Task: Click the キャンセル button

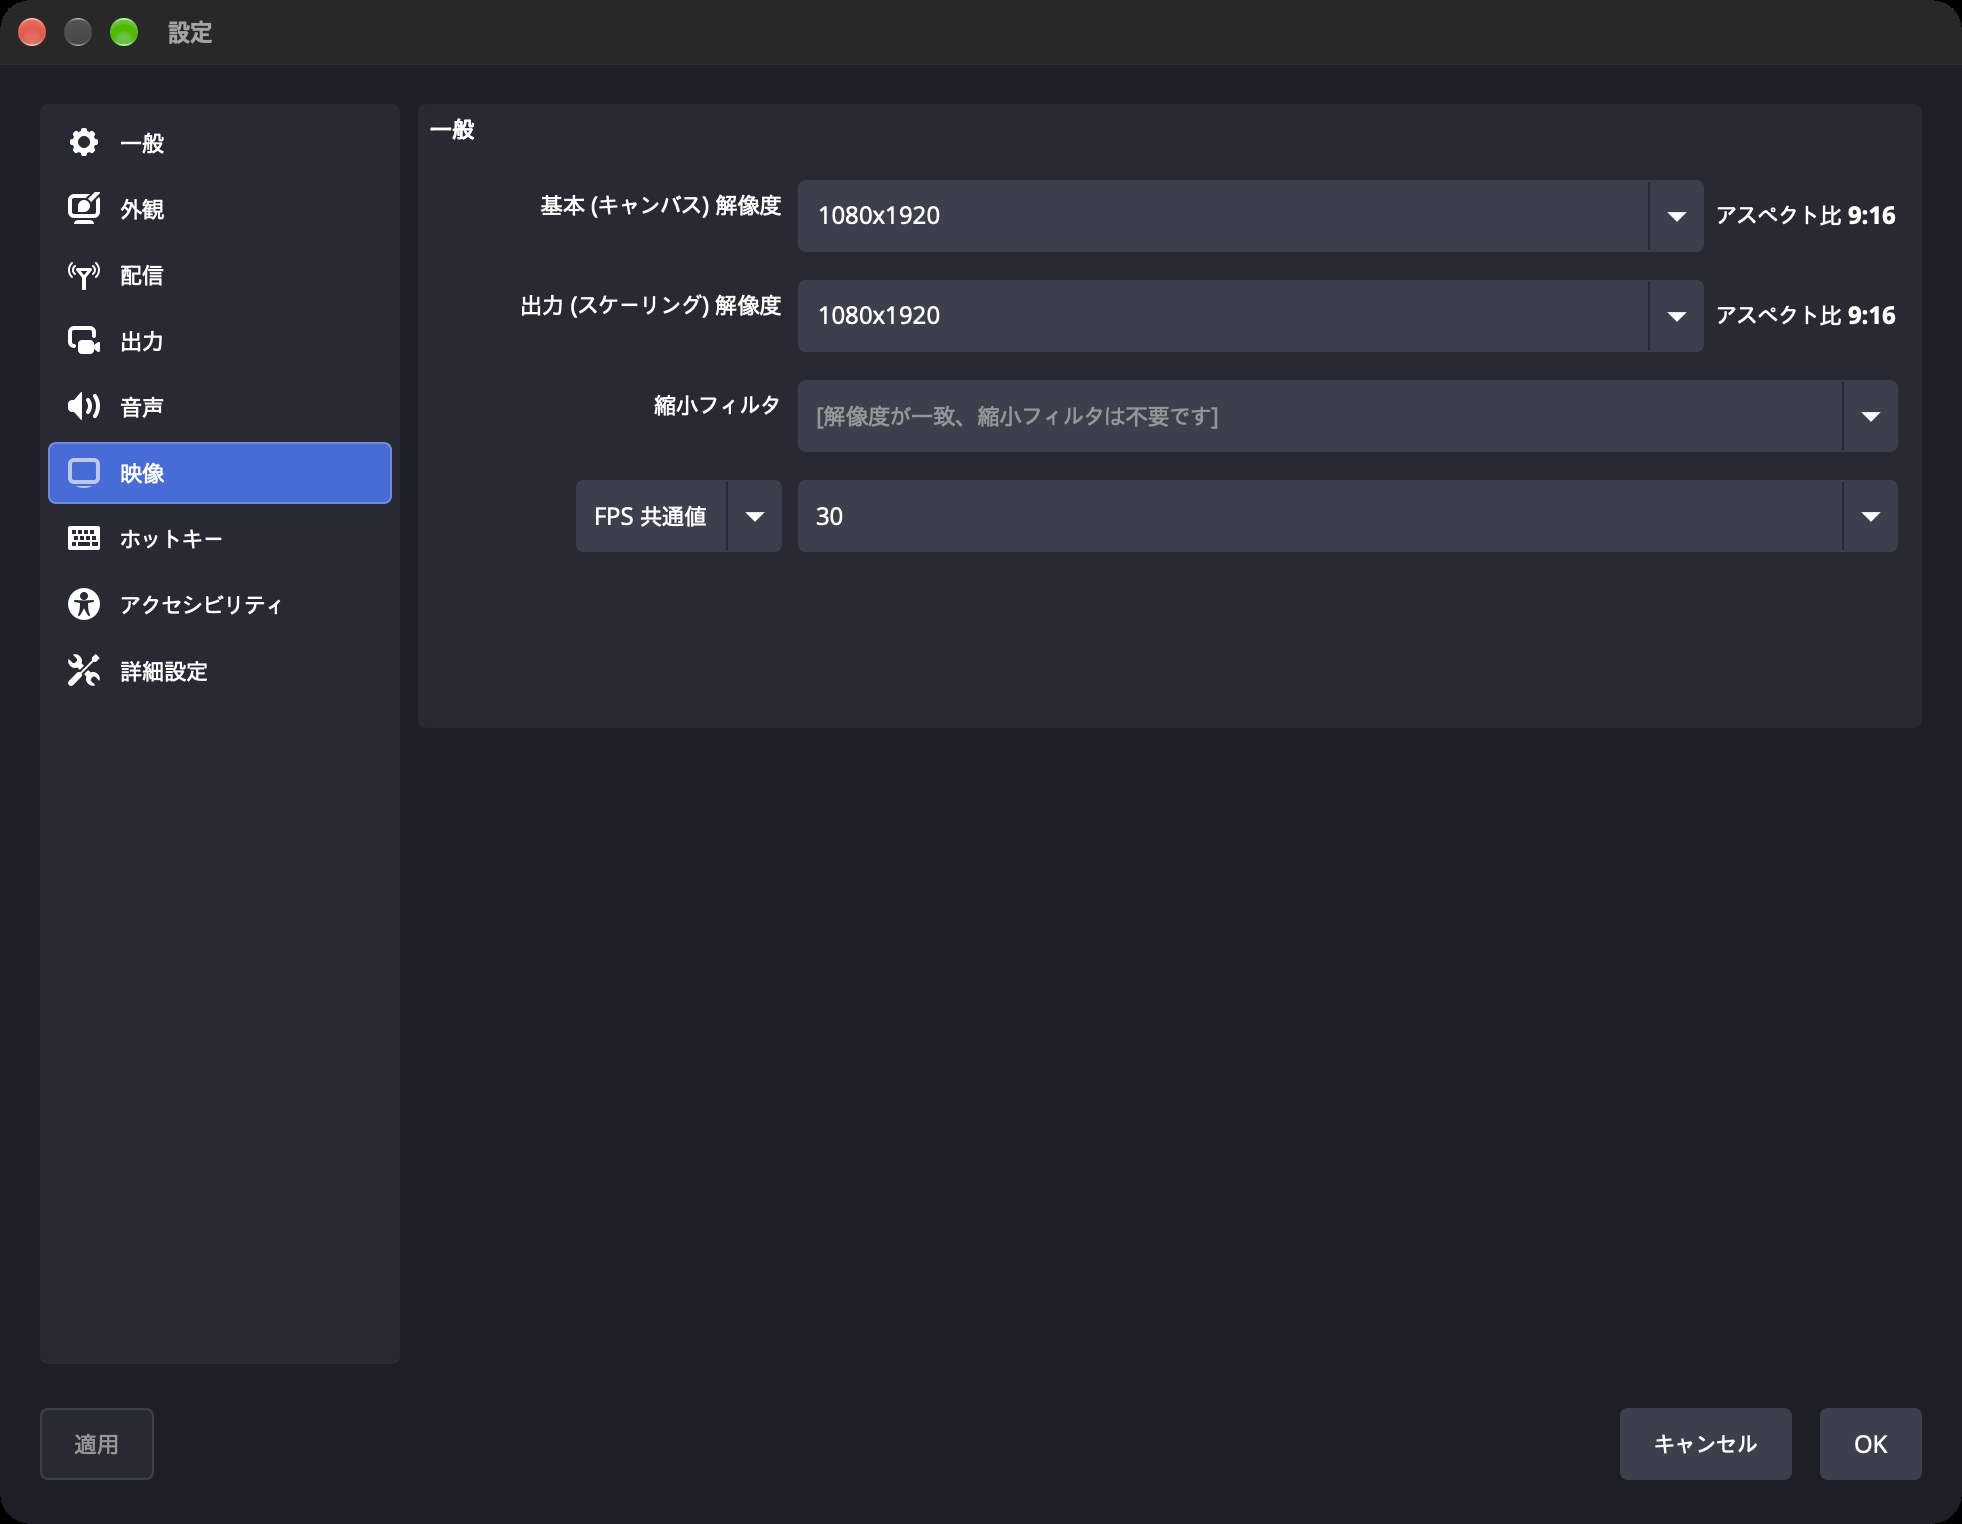Action: (1705, 1444)
